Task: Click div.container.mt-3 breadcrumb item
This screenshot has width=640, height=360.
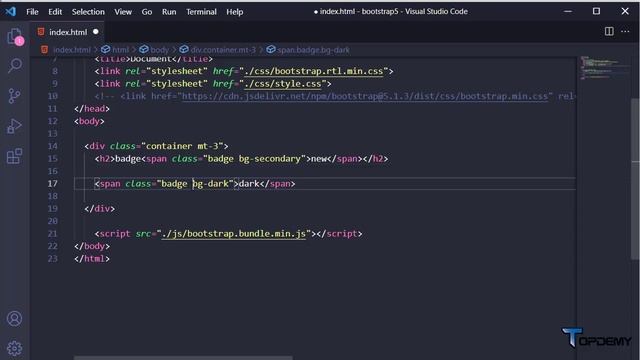Action: click(x=223, y=50)
